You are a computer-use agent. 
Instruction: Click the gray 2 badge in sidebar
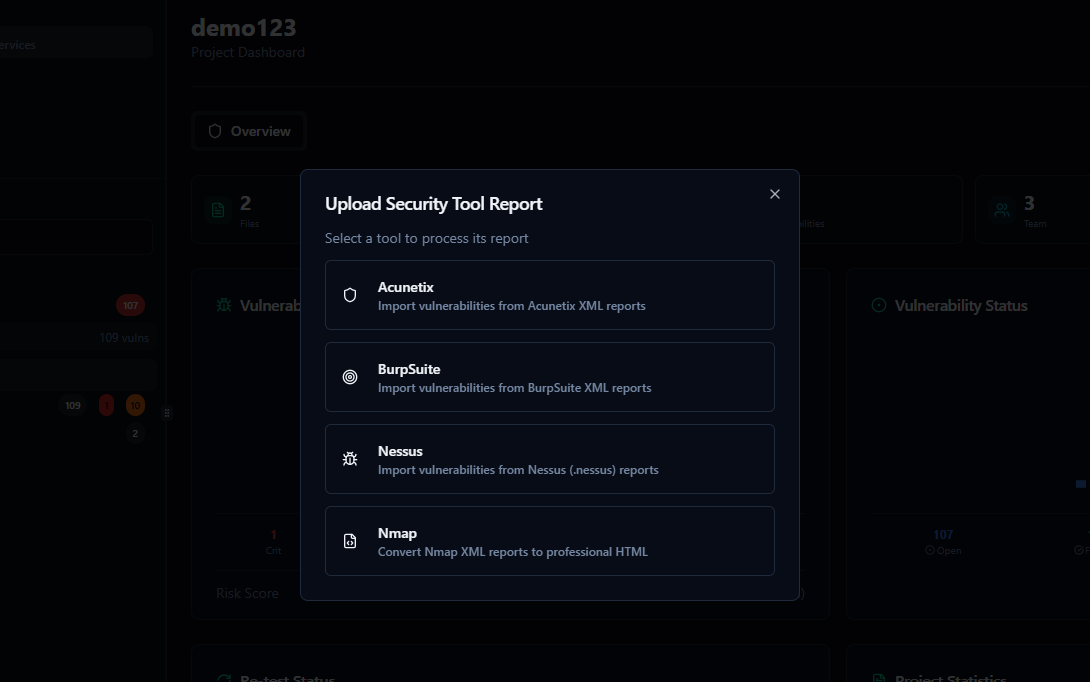pyautogui.click(x=135, y=434)
